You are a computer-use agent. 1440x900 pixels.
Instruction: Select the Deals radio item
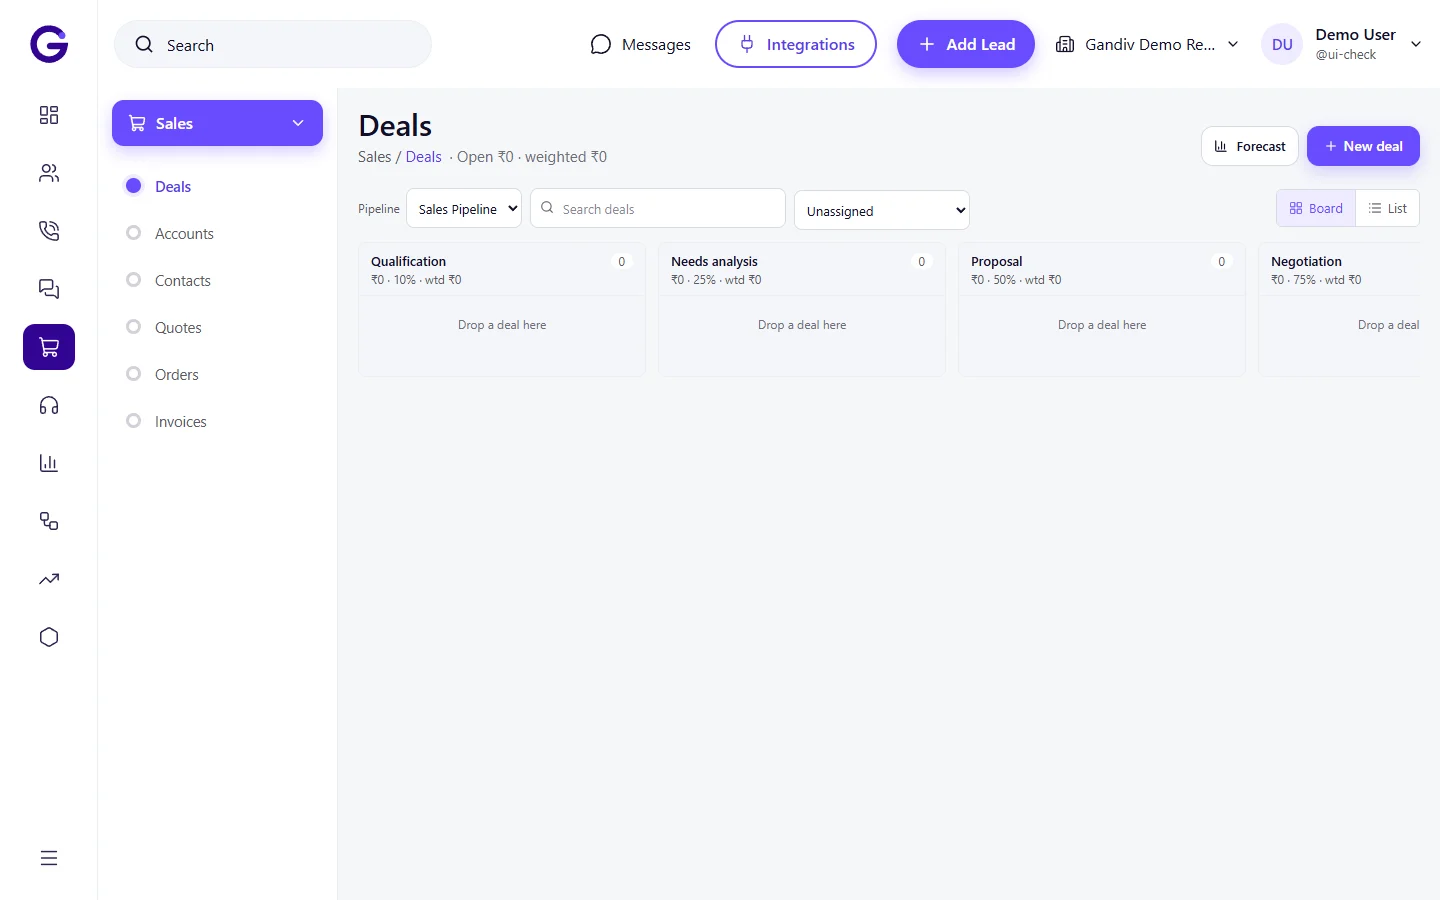(133, 186)
